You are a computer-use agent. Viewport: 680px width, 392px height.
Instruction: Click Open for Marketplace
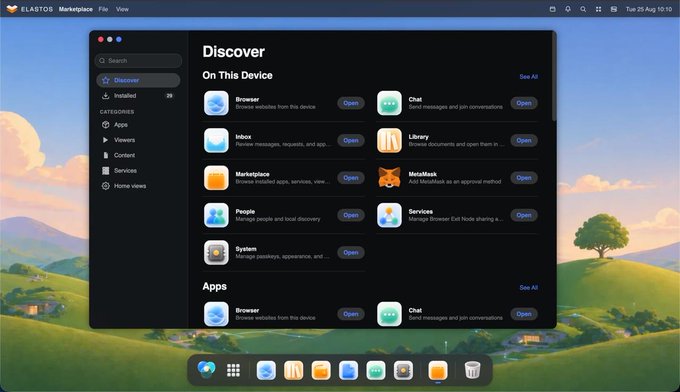point(351,178)
